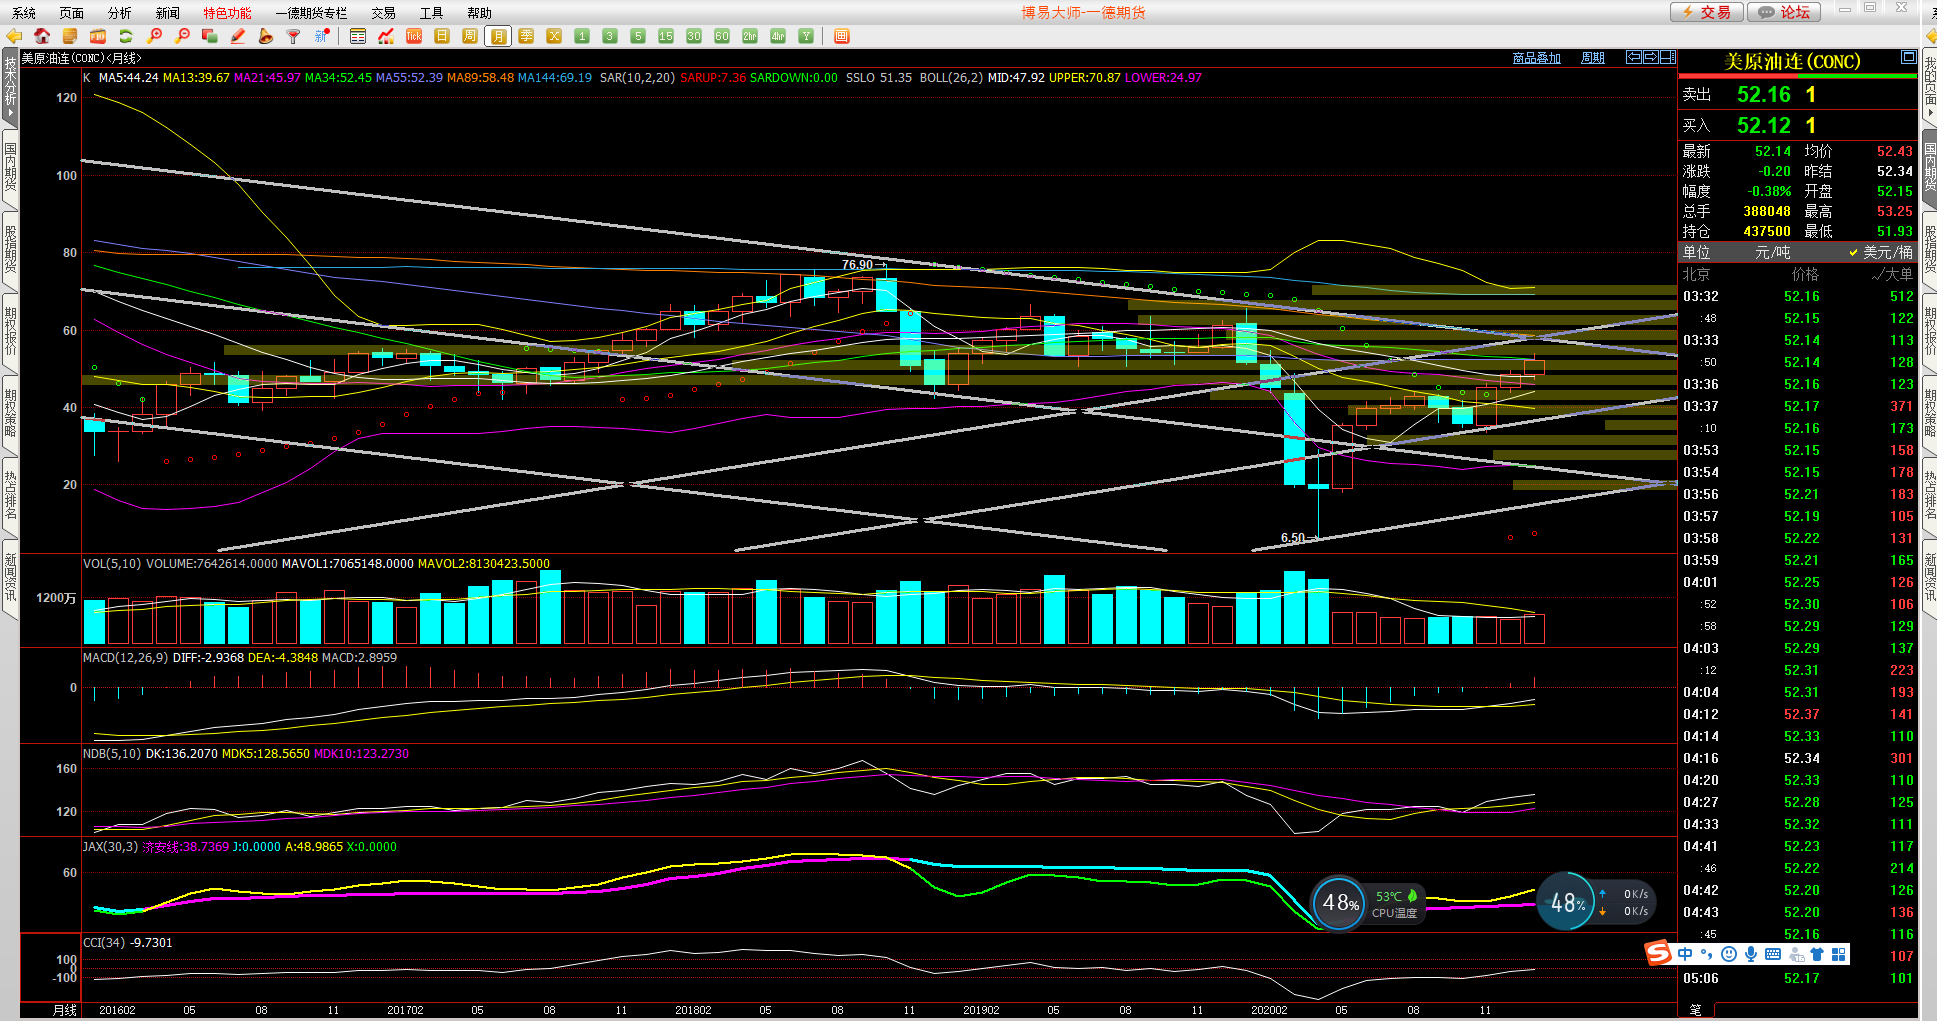Open the 新闻 menu
The width and height of the screenshot is (1937, 1021).
[x=168, y=13]
